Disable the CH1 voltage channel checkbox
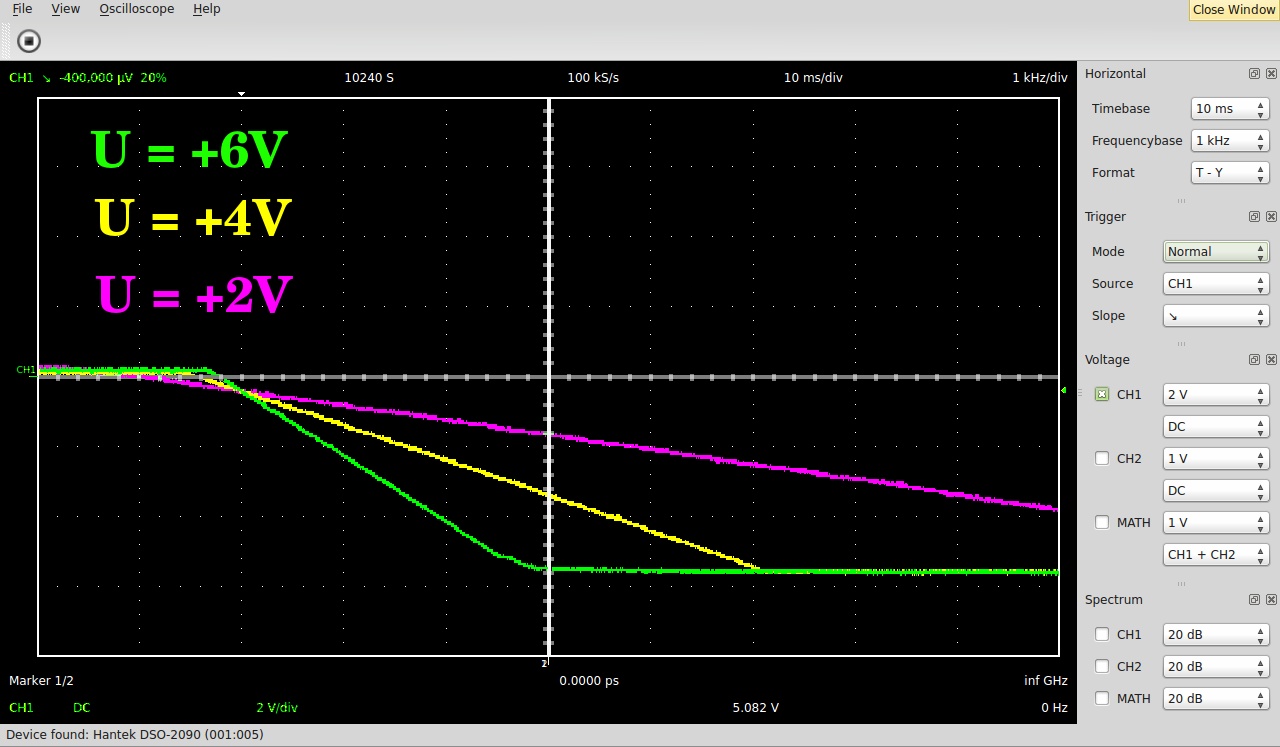 click(x=1102, y=395)
